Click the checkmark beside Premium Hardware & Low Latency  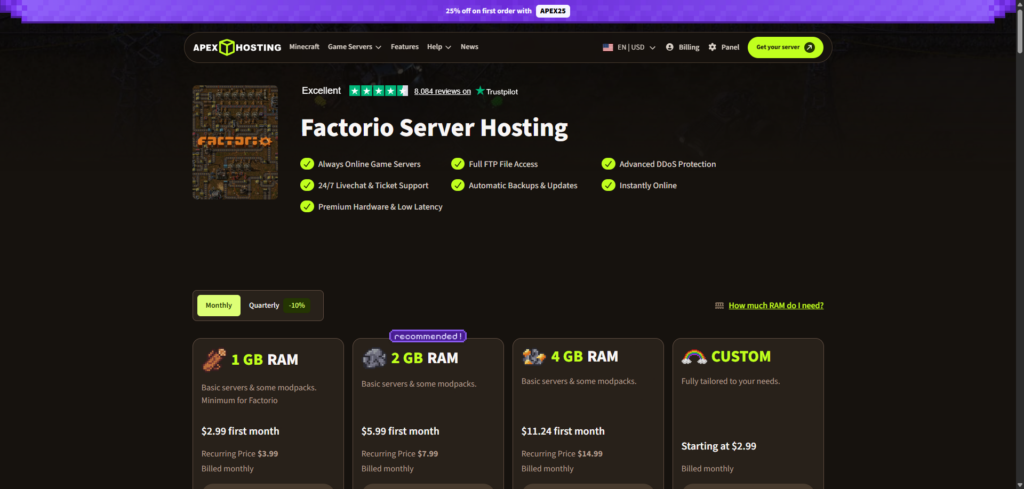point(307,206)
